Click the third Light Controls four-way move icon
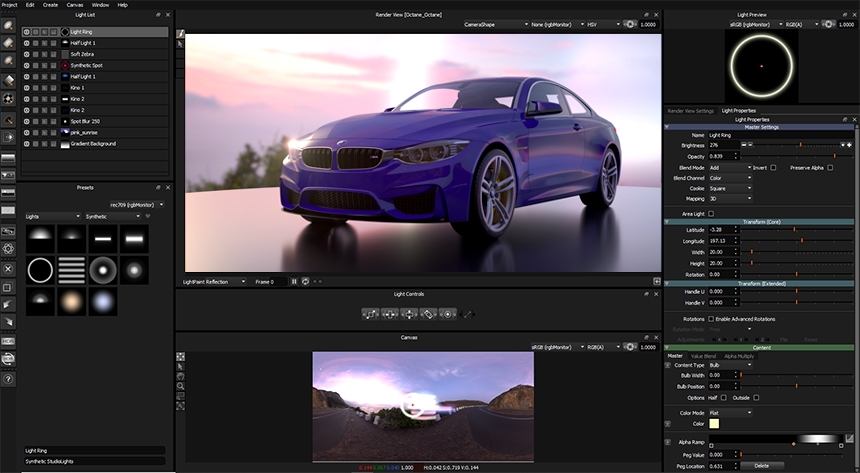Viewport: 860px width, 473px height. tap(409, 314)
